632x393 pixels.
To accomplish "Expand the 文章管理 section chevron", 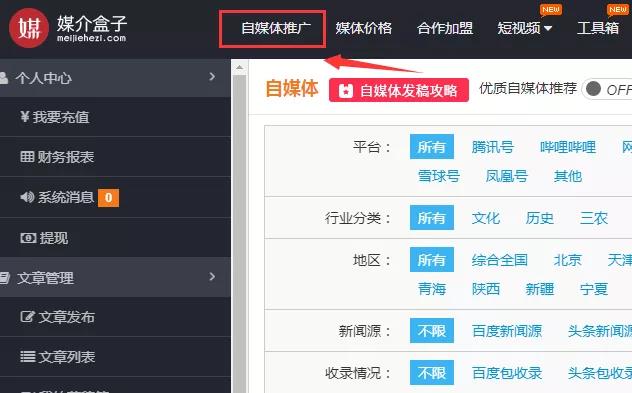I will (212, 277).
